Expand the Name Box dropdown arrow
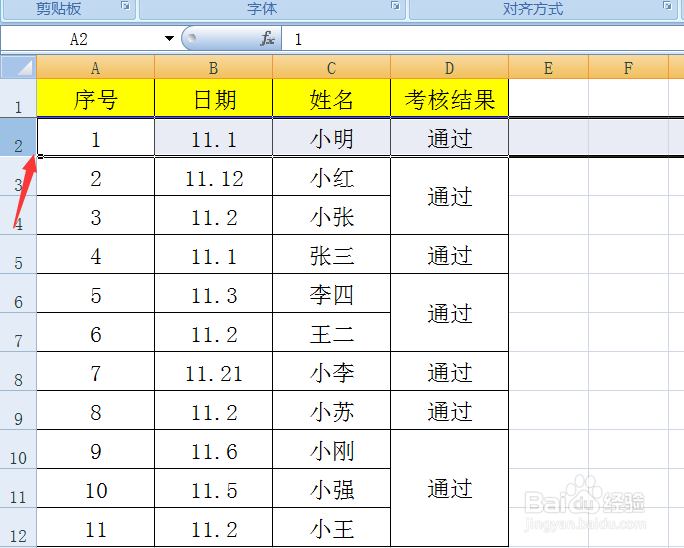The width and height of the screenshot is (684, 548). [169, 38]
